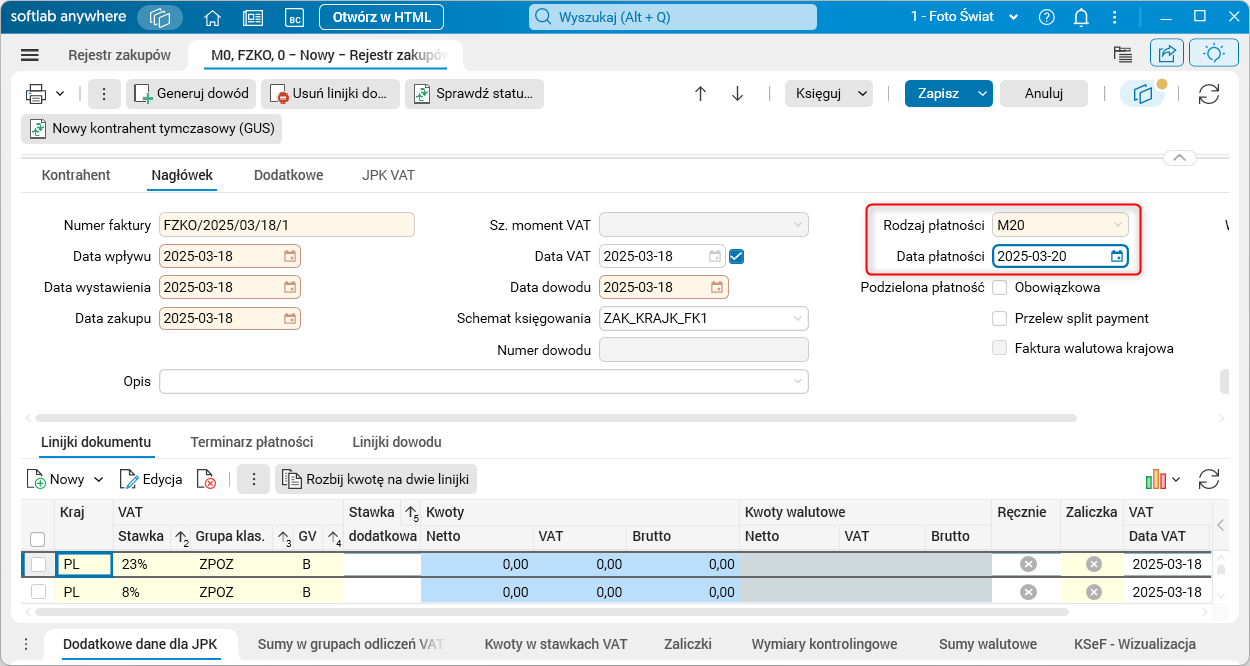Open the hamburger navigation menu
Viewport: 1250px width, 666px height.
tap(30, 55)
